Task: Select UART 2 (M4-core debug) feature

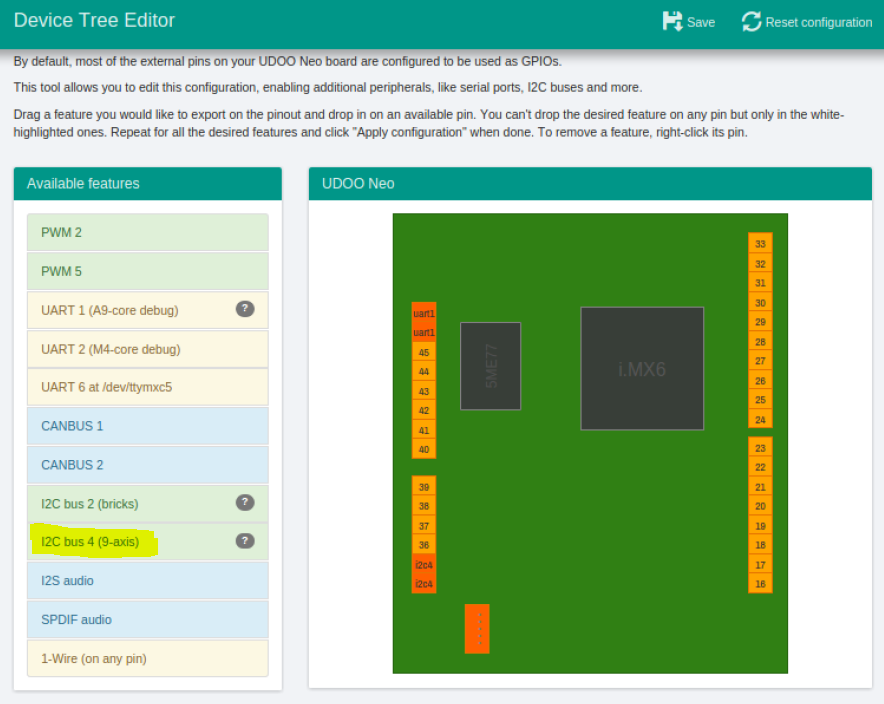Action: [x=148, y=349]
